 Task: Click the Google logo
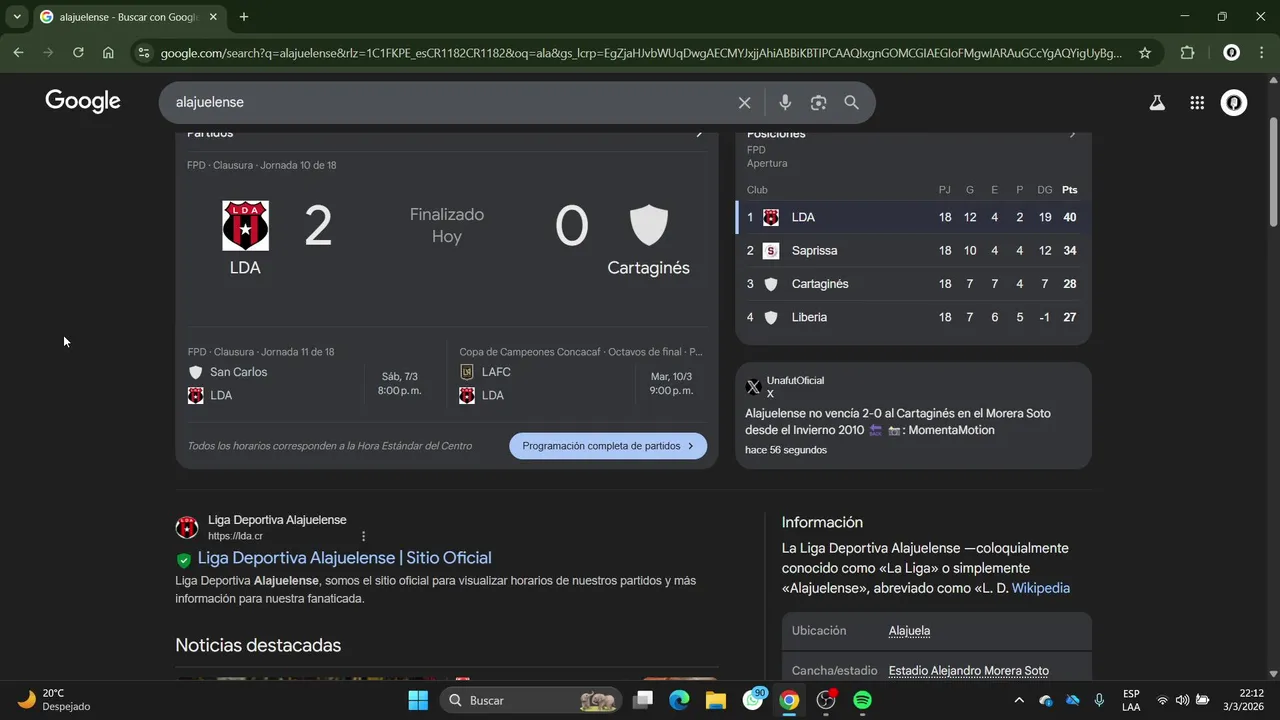83,101
